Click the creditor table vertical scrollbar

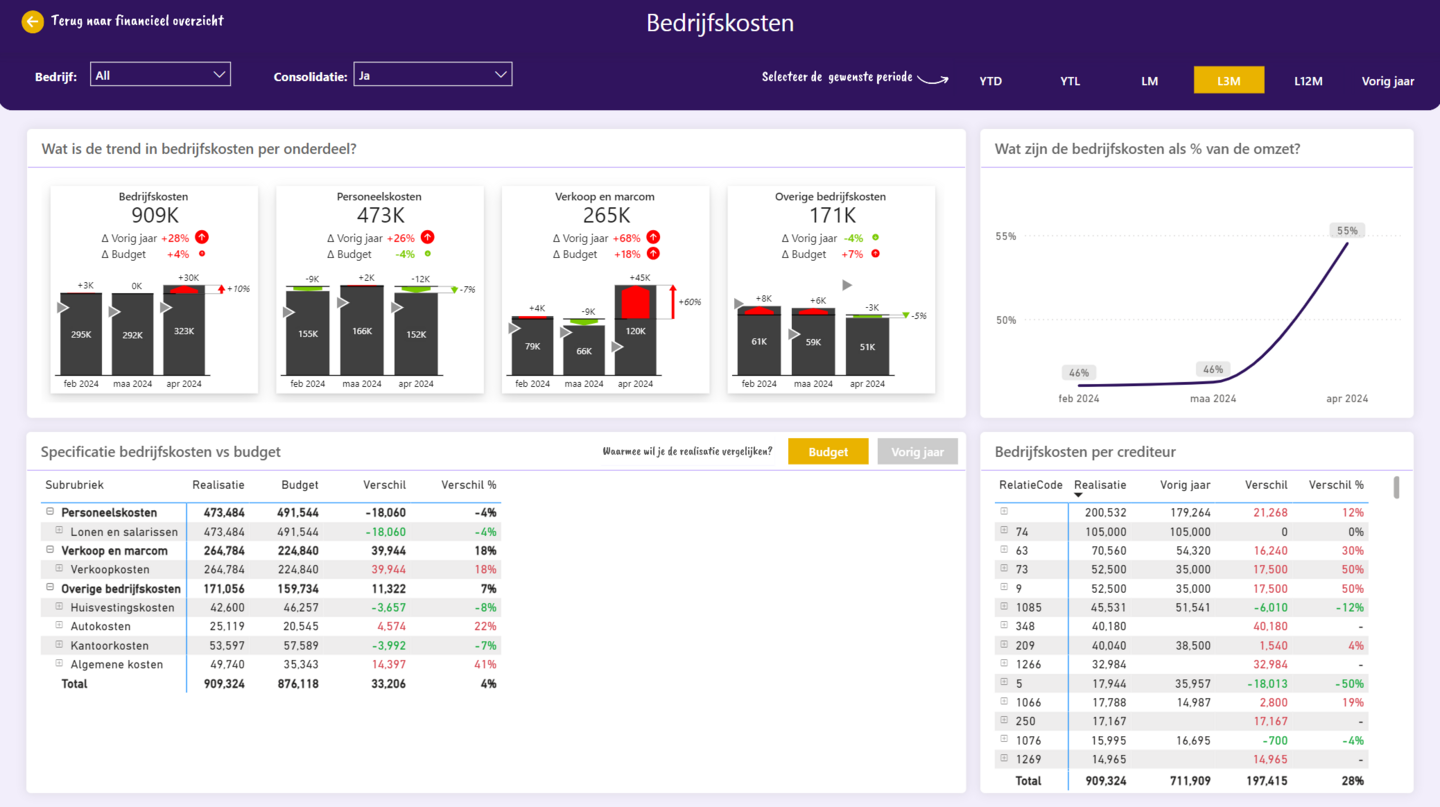[1396, 488]
